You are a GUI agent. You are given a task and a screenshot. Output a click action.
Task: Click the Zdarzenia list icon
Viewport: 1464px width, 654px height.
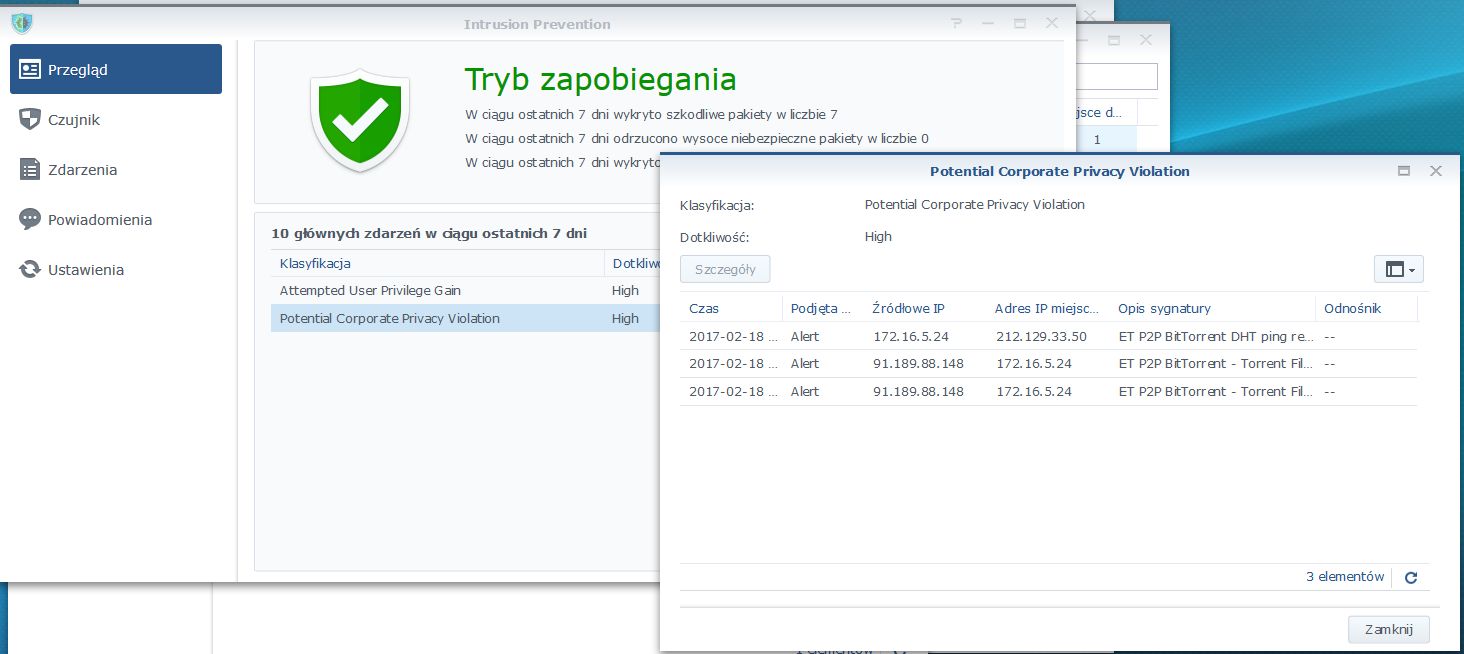[x=30, y=169]
